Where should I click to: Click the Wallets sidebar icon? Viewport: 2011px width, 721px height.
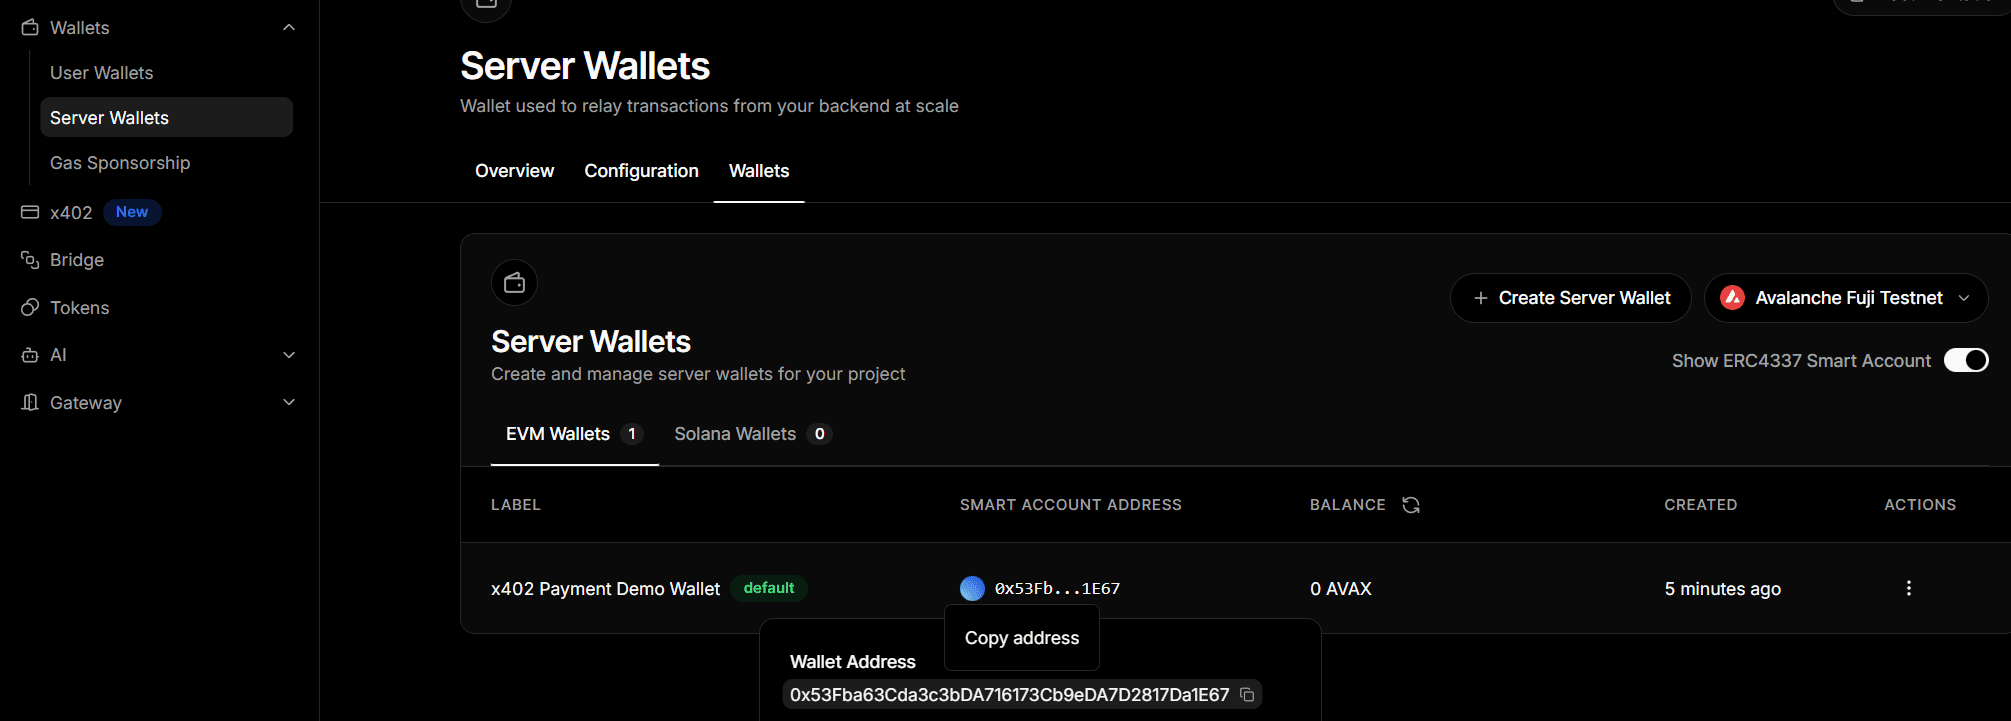tap(28, 27)
